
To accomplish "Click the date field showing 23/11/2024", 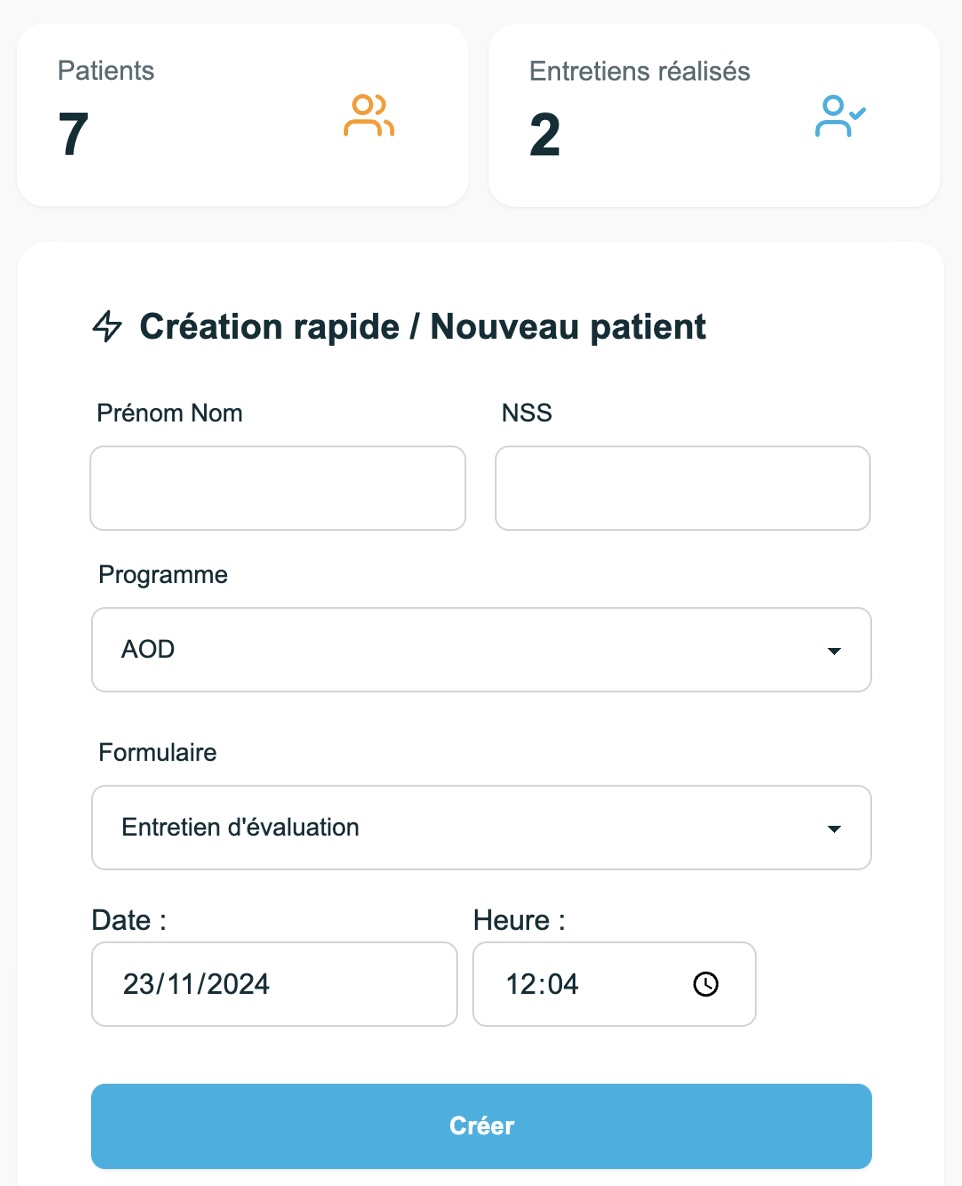I will pos(275,984).
